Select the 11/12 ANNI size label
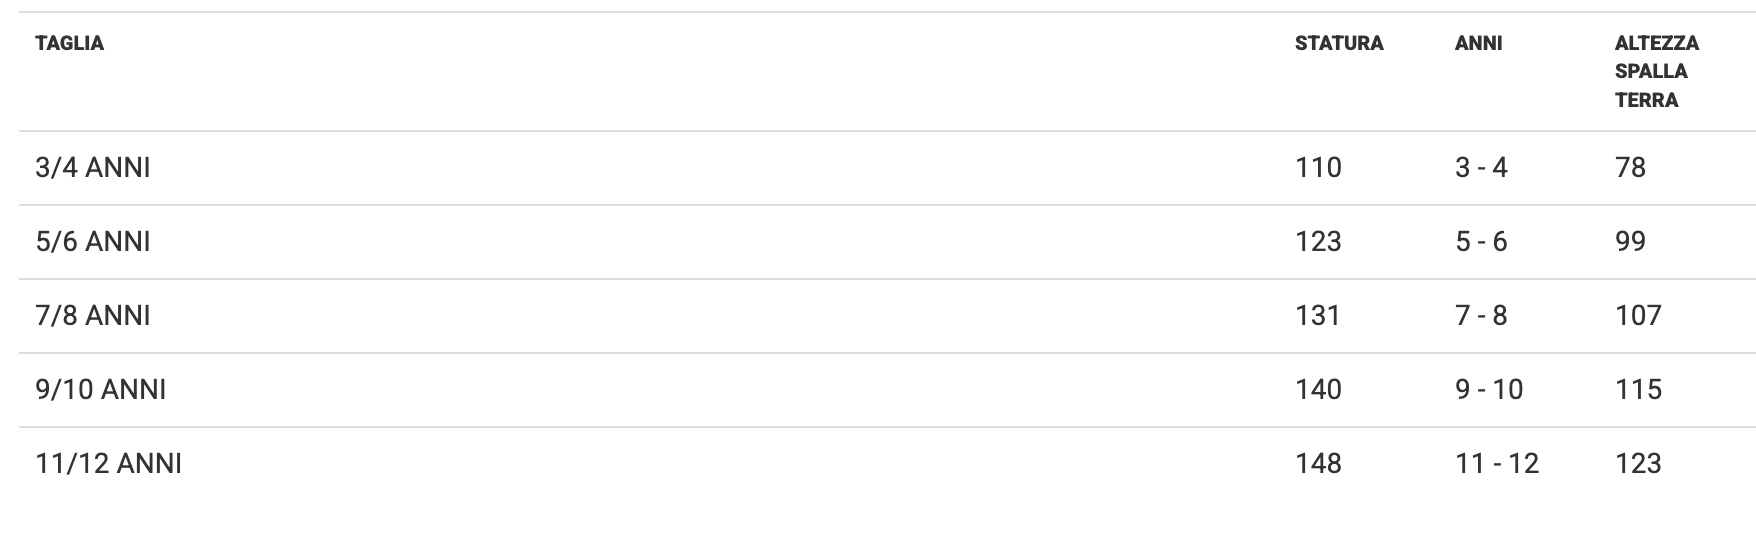Screen dimensions: 1756x536 tap(108, 463)
